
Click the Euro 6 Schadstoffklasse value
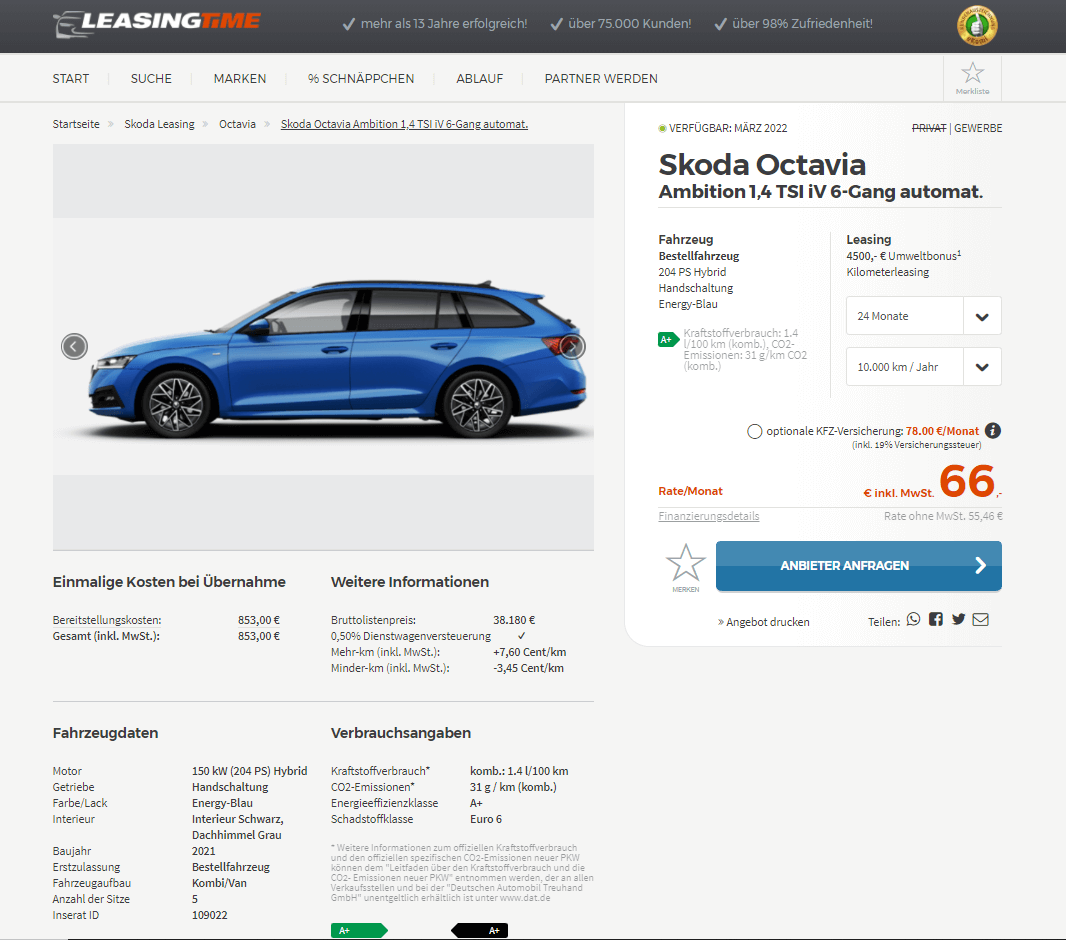[x=485, y=819]
